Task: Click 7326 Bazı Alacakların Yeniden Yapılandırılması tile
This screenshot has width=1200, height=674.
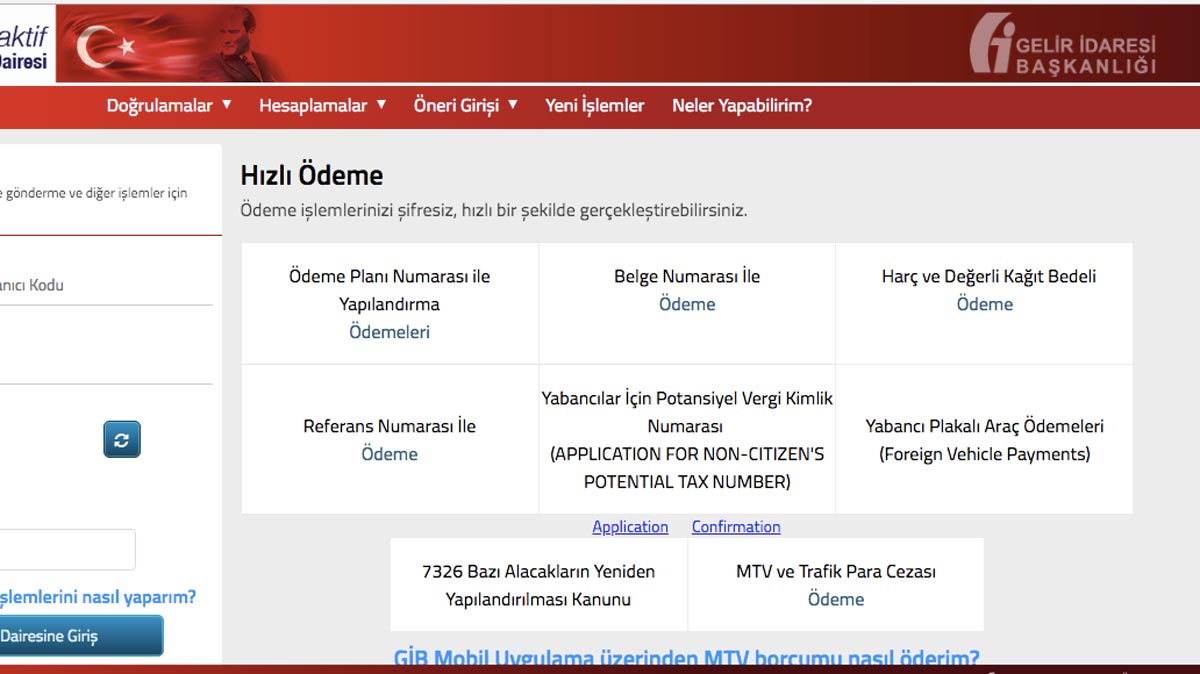Action: [x=538, y=585]
